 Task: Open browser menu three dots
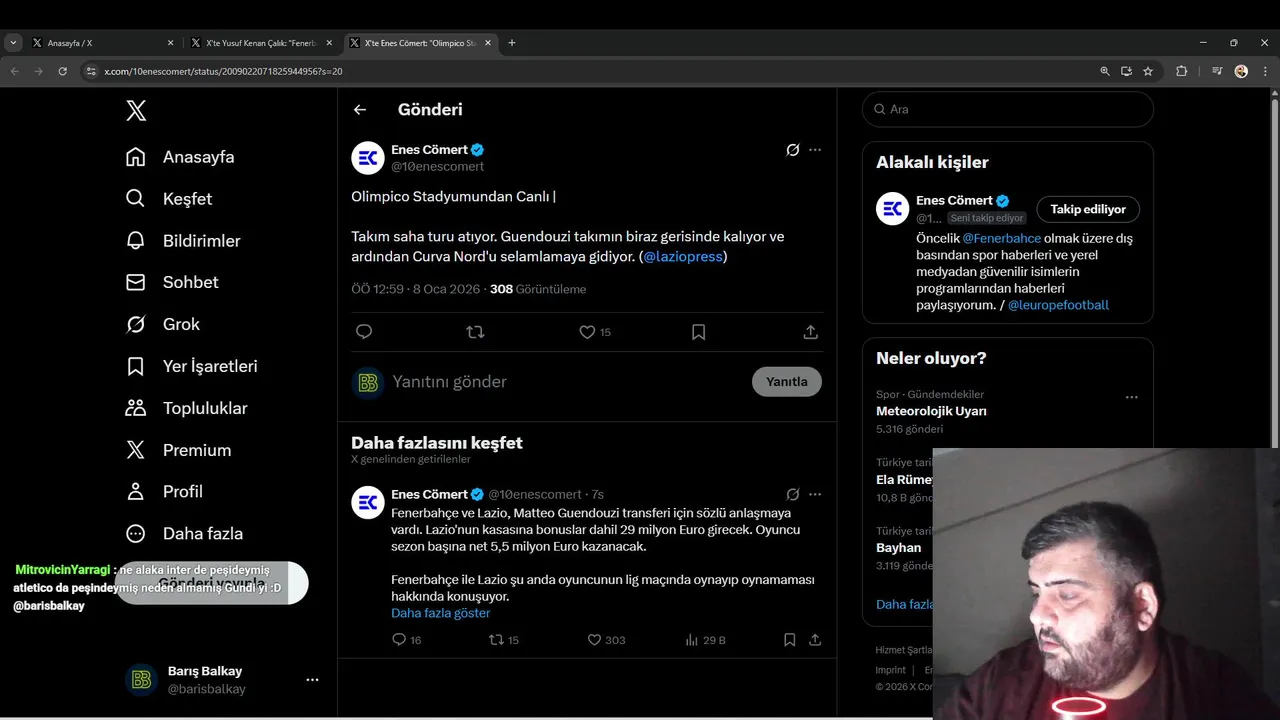click(1265, 71)
